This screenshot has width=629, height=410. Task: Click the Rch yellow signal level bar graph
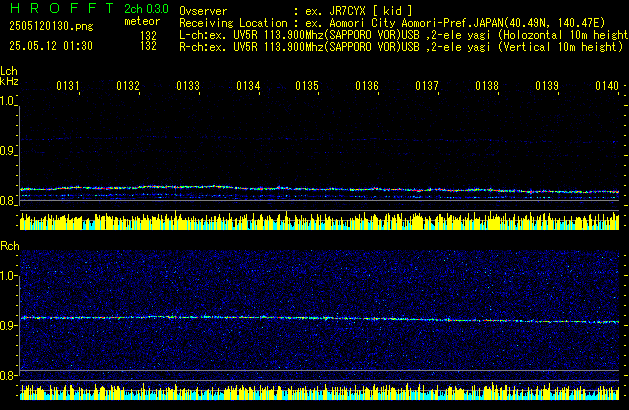[x=319, y=391]
